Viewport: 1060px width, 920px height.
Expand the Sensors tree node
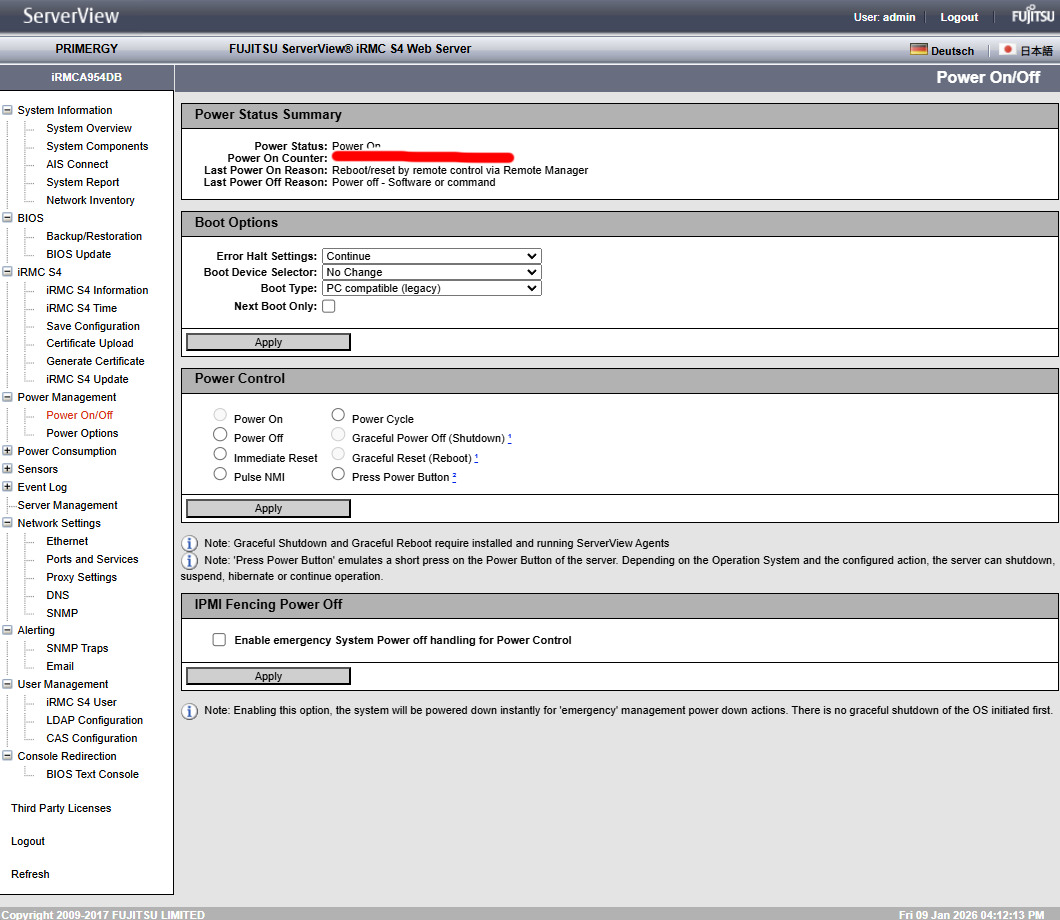coord(7,468)
